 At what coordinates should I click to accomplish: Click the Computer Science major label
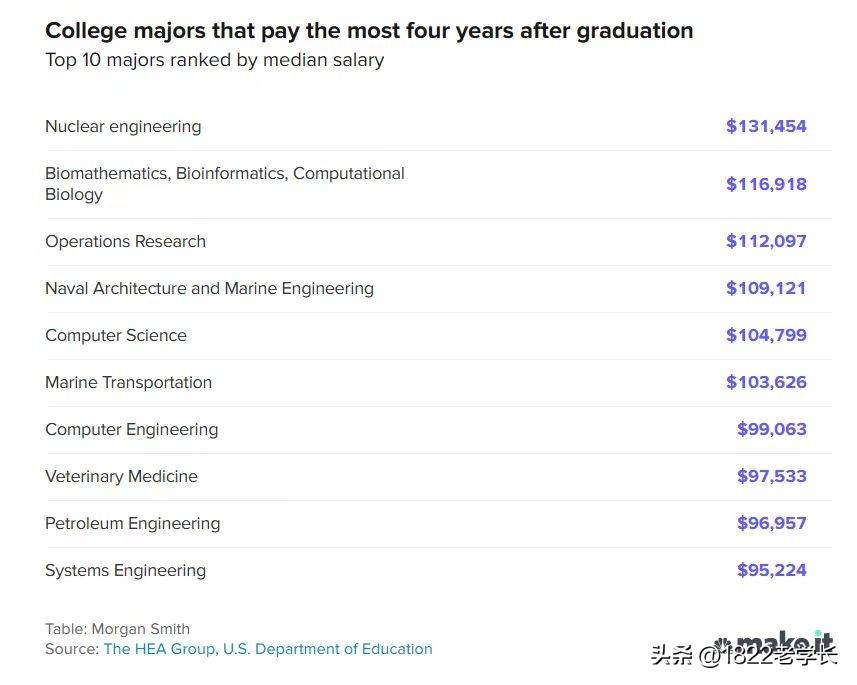click(x=116, y=335)
